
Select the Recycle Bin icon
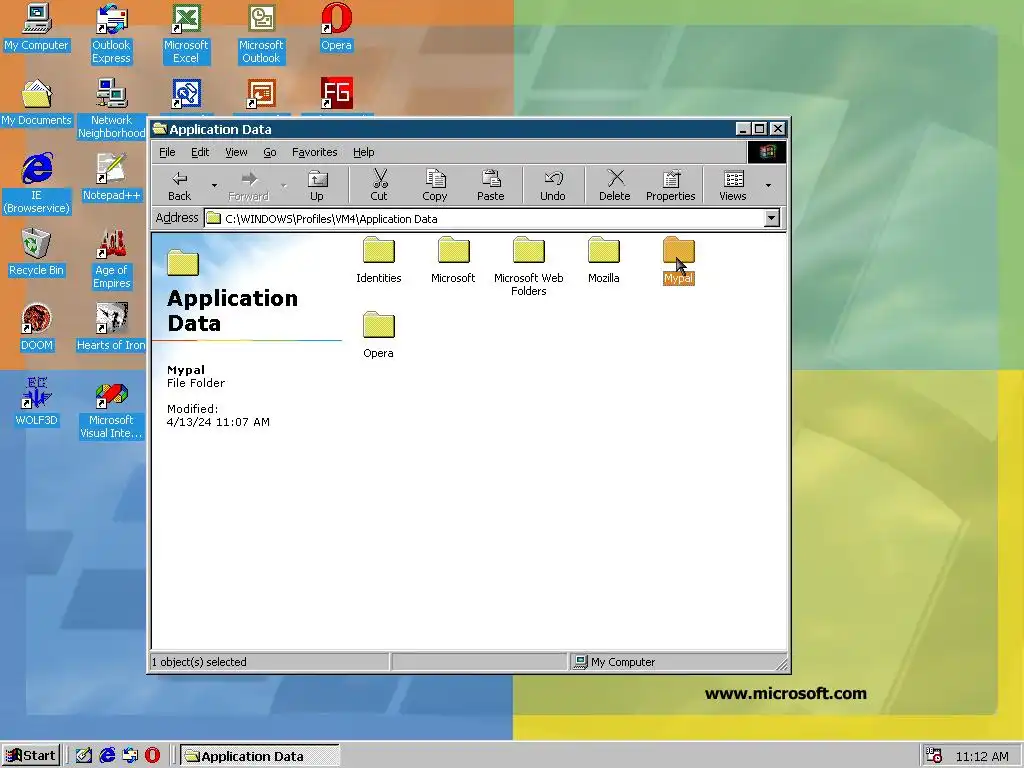[x=37, y=253]
